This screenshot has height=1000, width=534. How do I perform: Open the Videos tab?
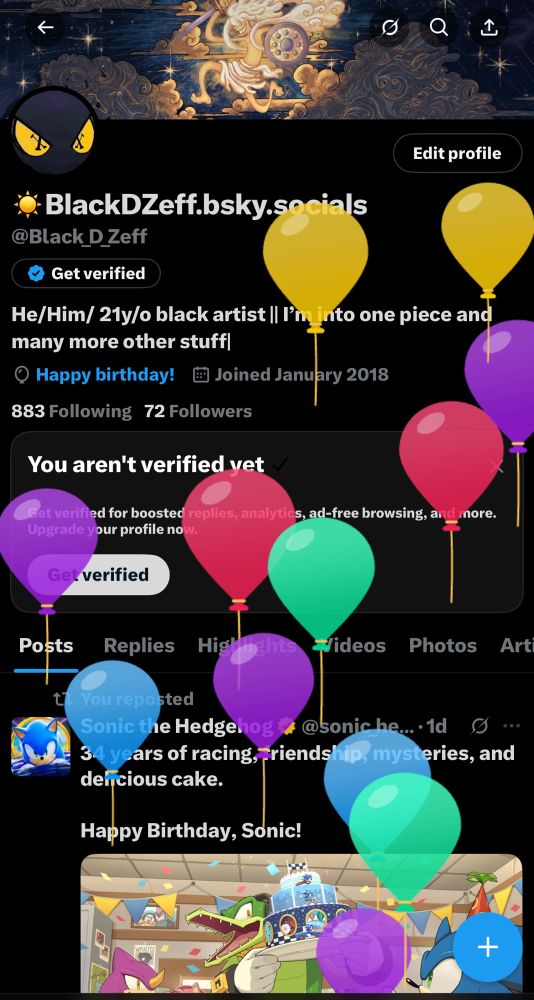[351, 645]
